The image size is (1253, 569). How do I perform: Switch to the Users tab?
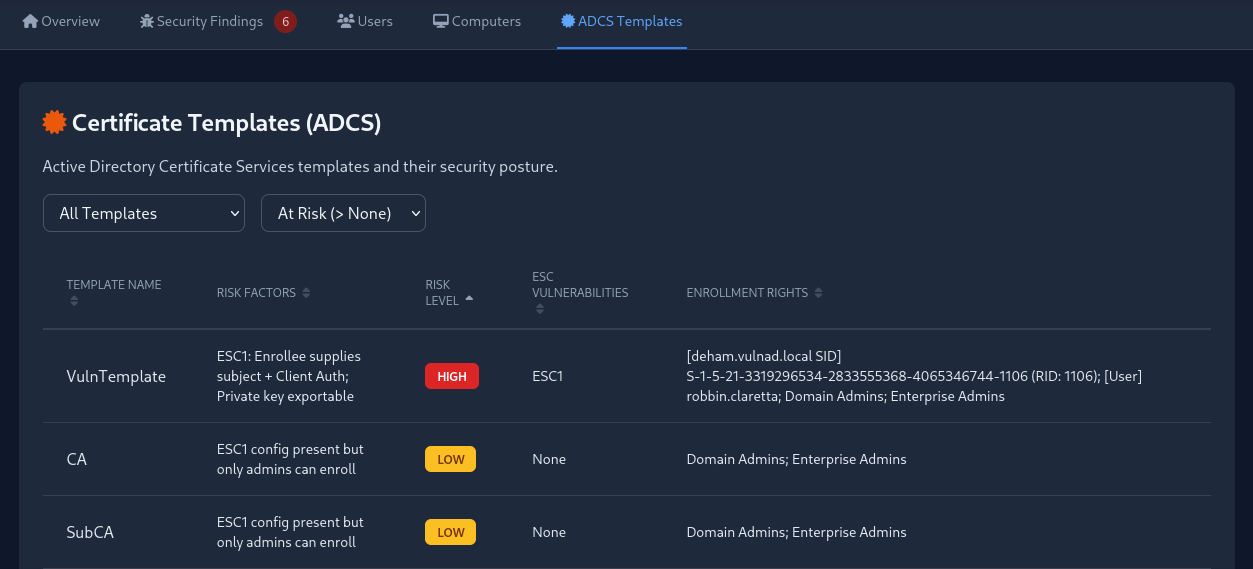(365, 21)
